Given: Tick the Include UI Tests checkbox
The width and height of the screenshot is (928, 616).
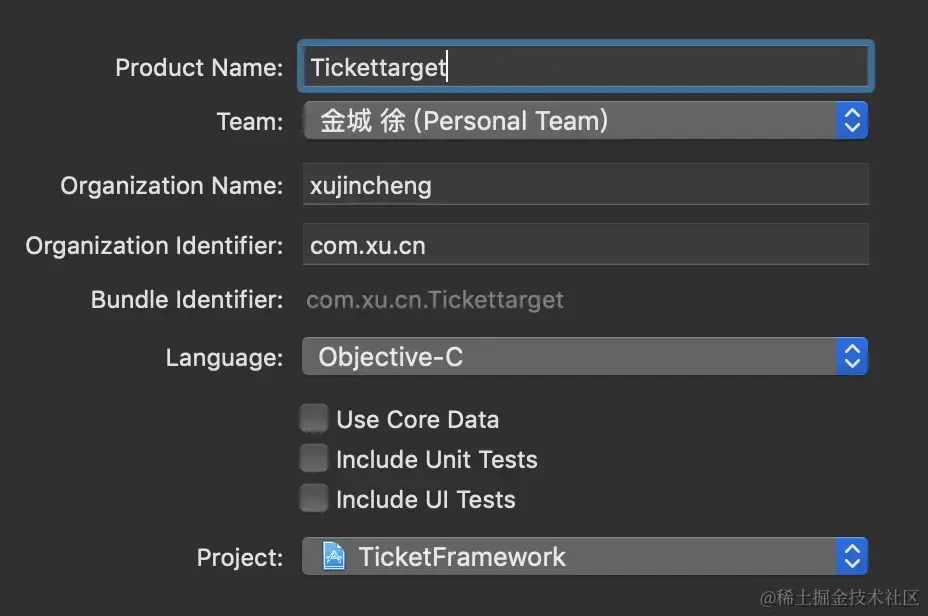Looking at the screenshot, I should tap(314, 498).
